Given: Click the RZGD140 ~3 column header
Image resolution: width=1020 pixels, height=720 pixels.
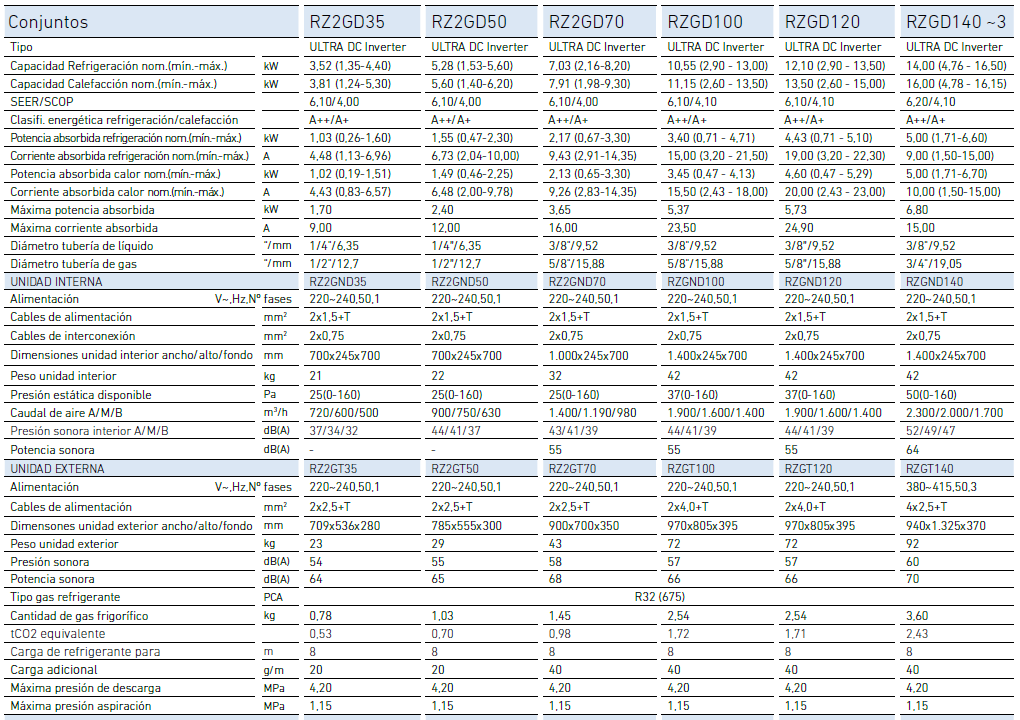Looking at the screenshot, I should 955,22.
